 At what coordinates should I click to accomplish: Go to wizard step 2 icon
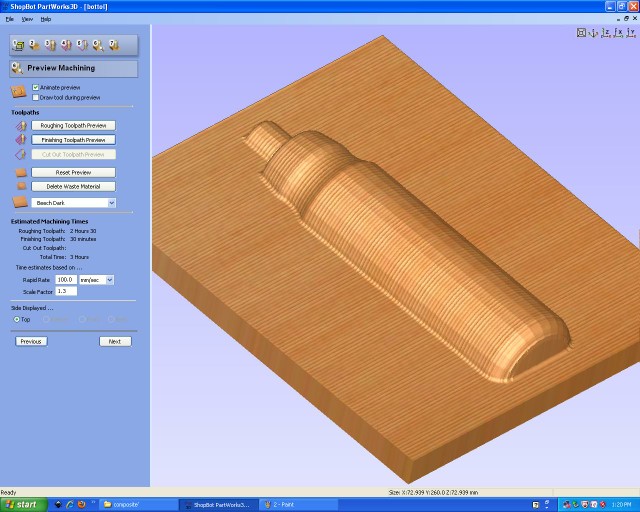34,45
